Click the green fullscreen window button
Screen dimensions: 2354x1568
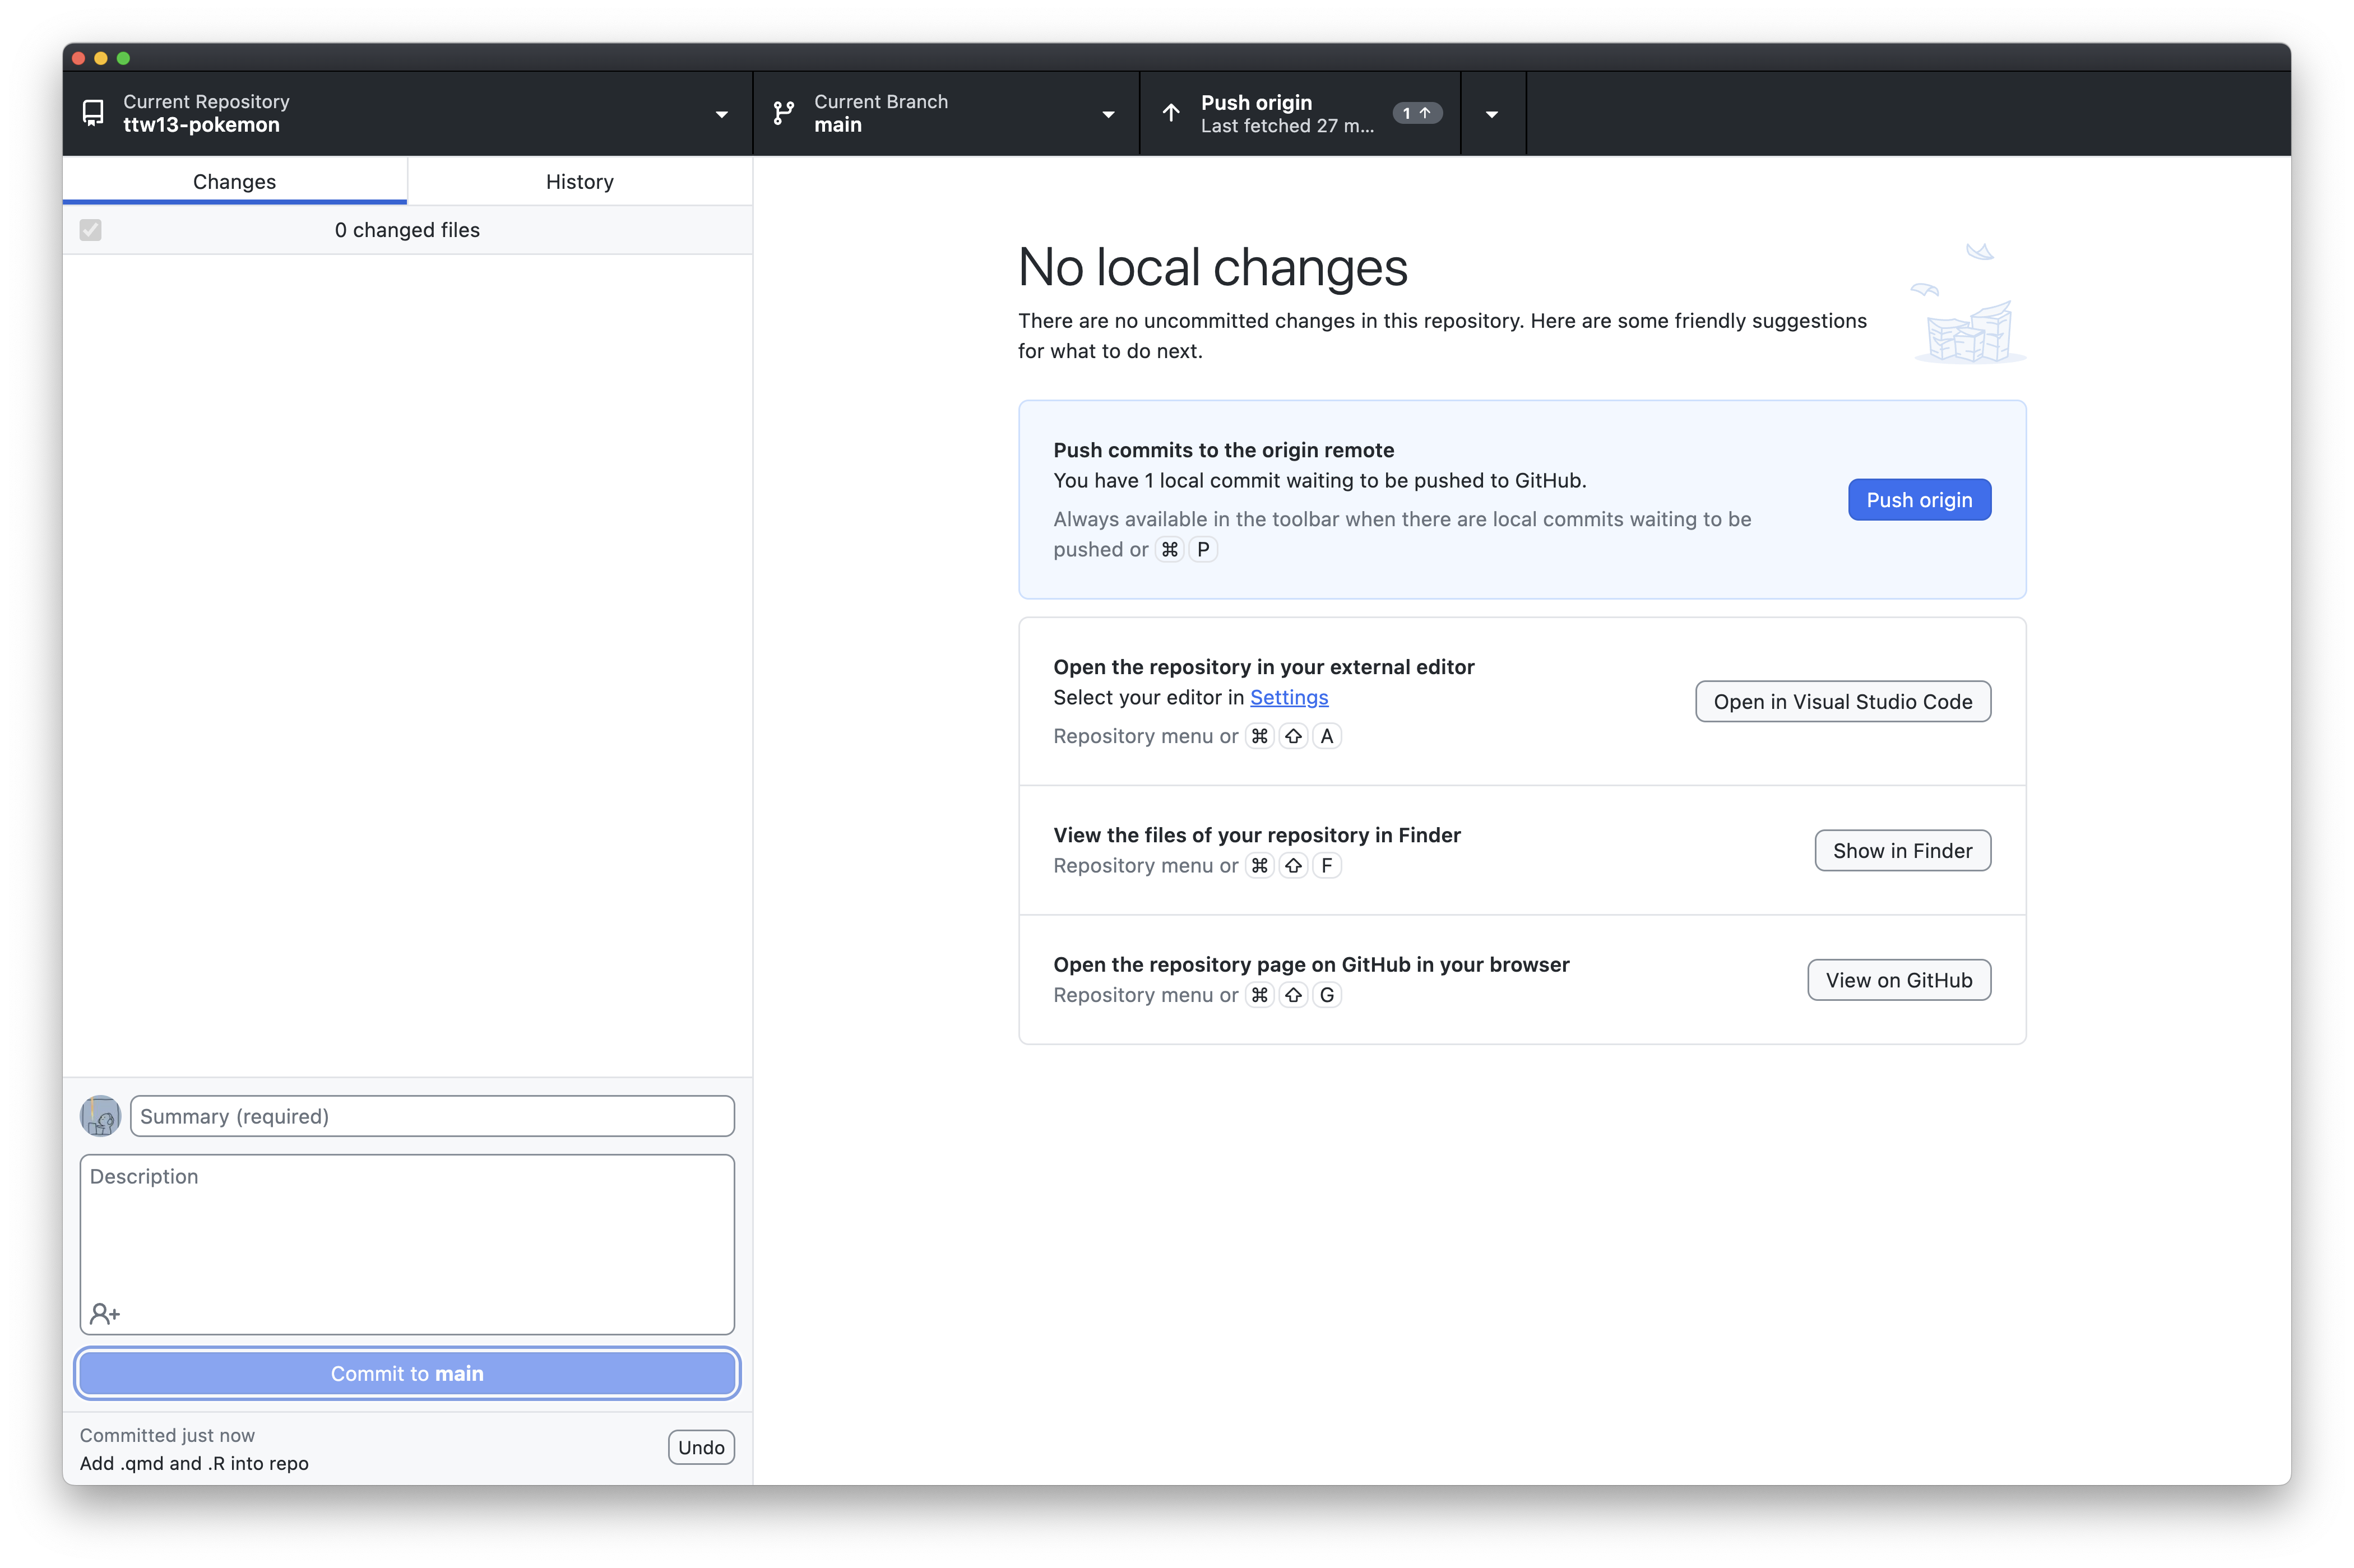click(123, 58)
